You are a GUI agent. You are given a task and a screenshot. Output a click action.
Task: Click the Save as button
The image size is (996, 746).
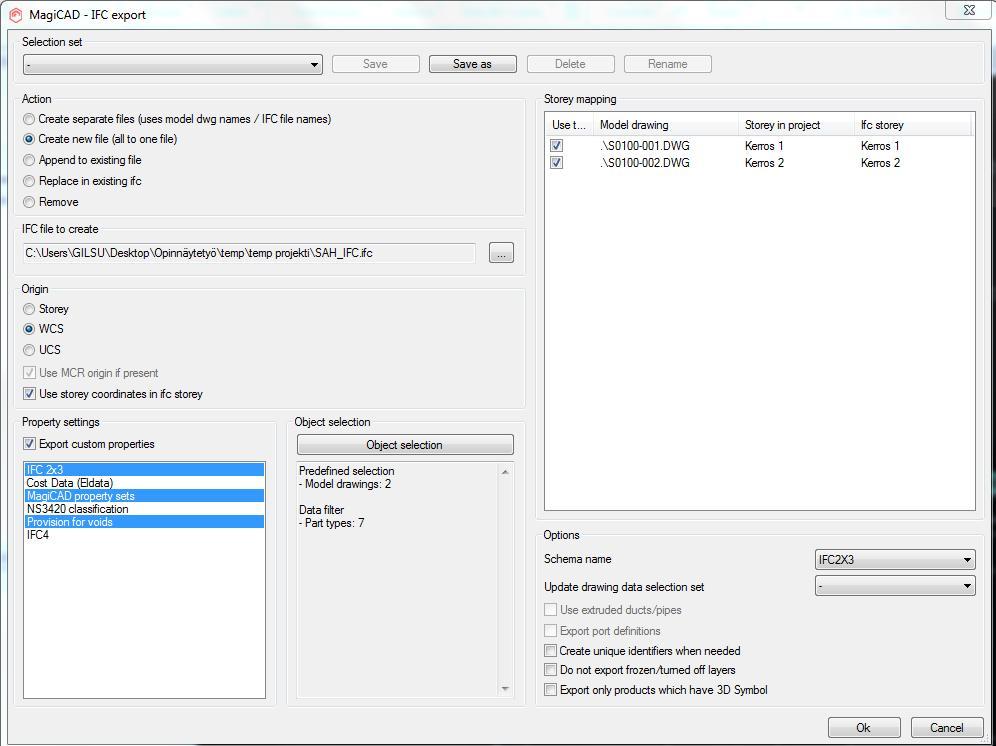473,64
